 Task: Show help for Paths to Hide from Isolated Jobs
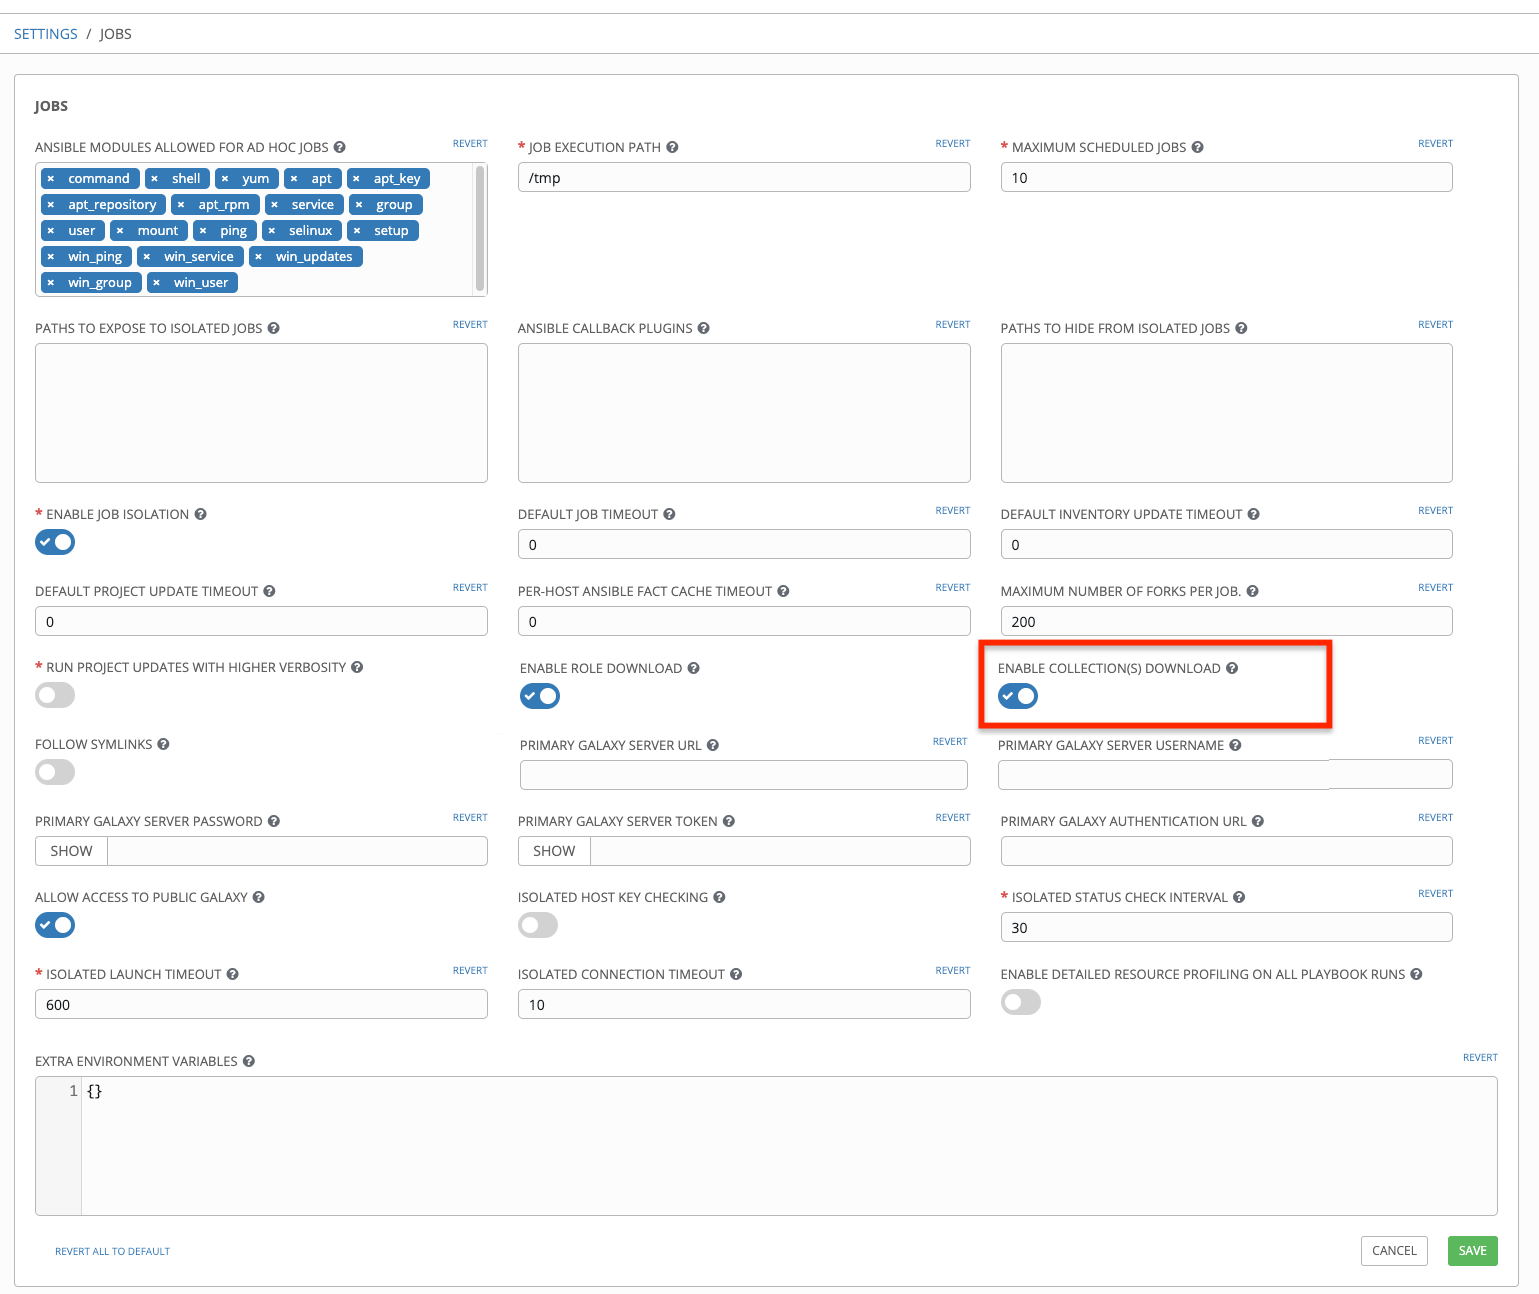point(1241,328)
